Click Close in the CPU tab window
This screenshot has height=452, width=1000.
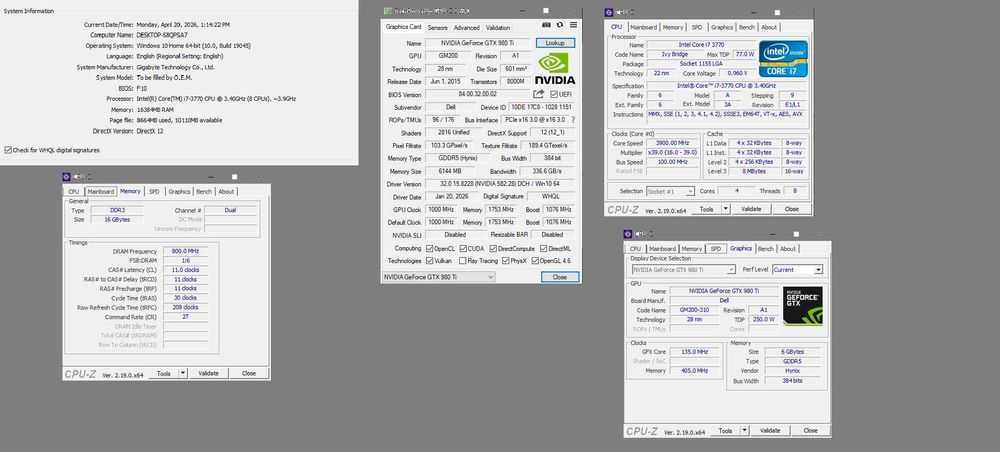[x=791, y=208]
